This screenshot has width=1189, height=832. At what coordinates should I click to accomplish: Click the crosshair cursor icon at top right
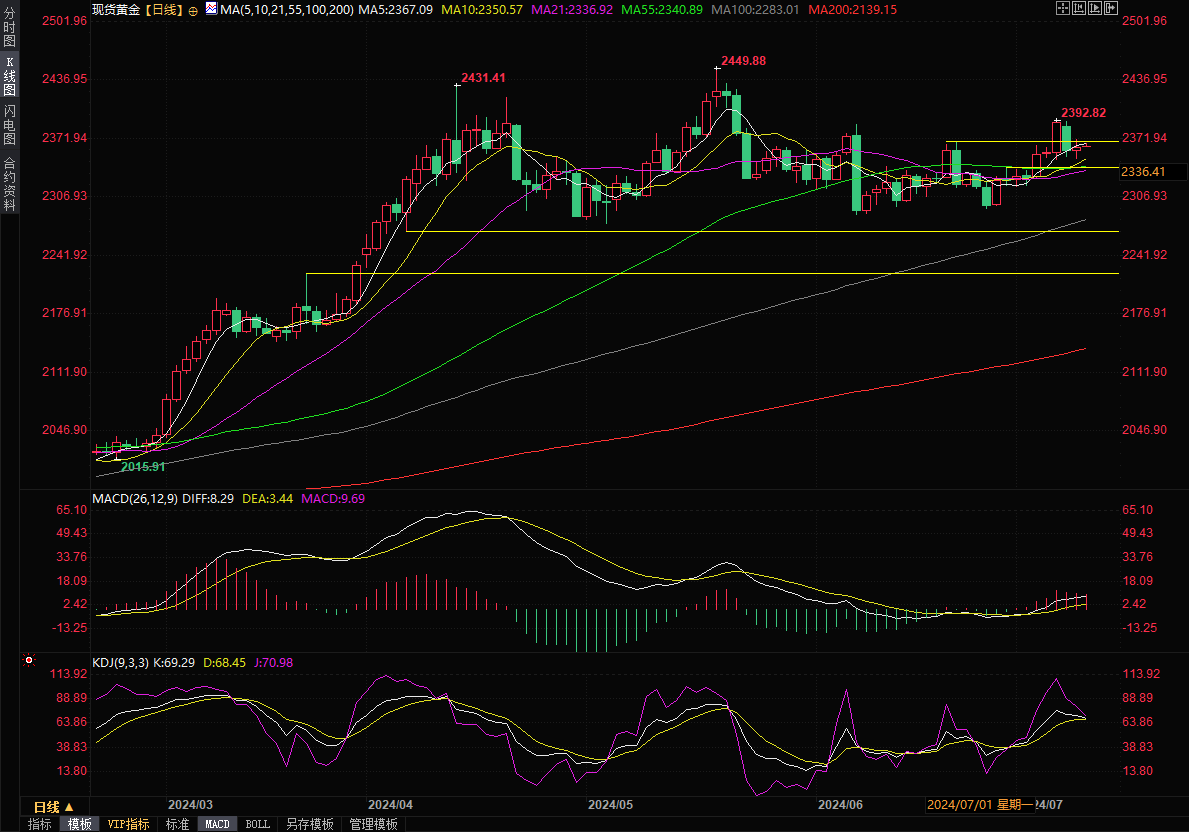pyautogui.click(x=1061, y=8)
